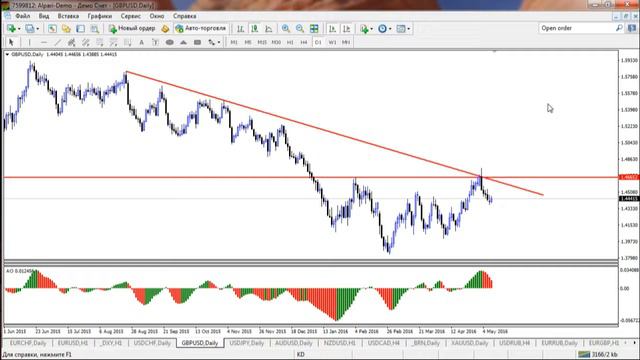Open Periods clock icon

382,29
